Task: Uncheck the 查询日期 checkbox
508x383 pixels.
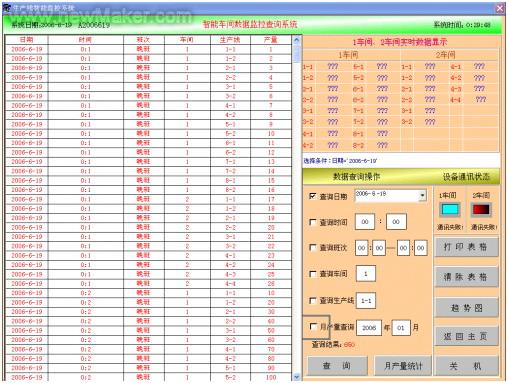Action: [x=313, y=196]
